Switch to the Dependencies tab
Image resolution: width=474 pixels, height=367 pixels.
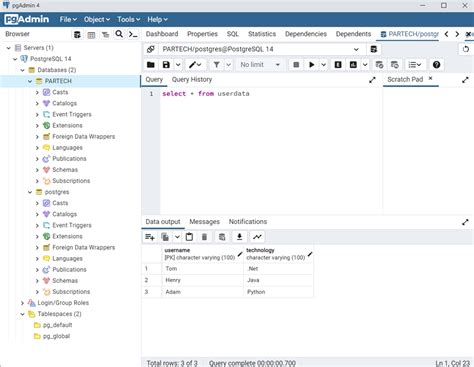(x=306, y=34)
